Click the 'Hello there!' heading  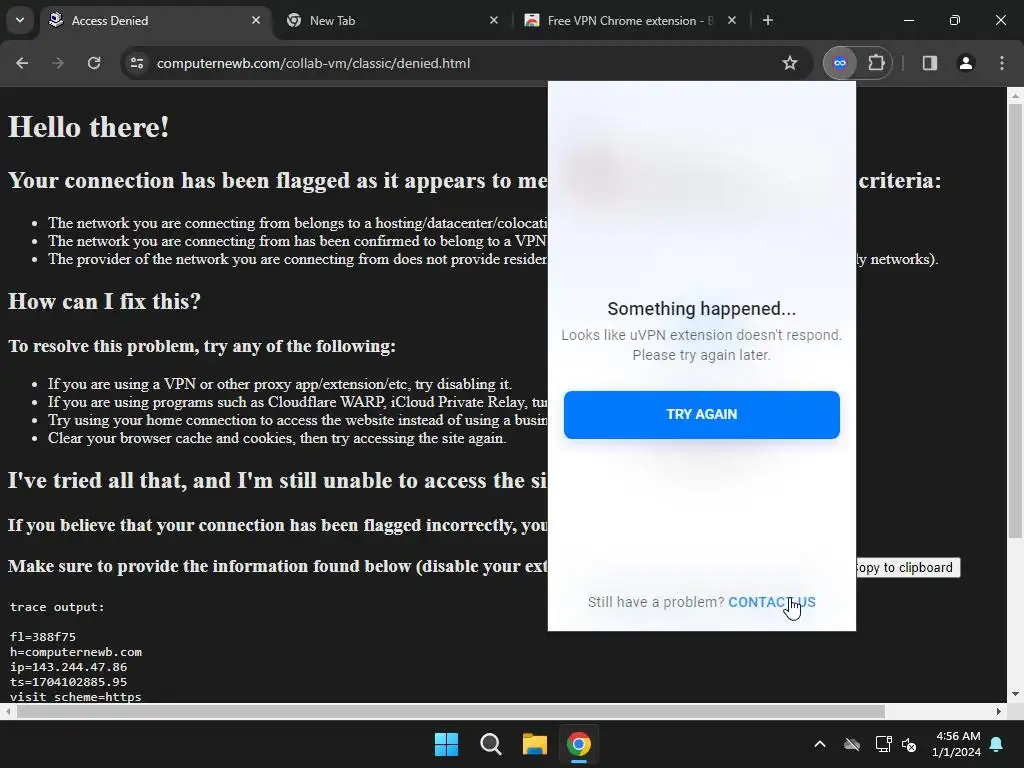pos(89,127)
